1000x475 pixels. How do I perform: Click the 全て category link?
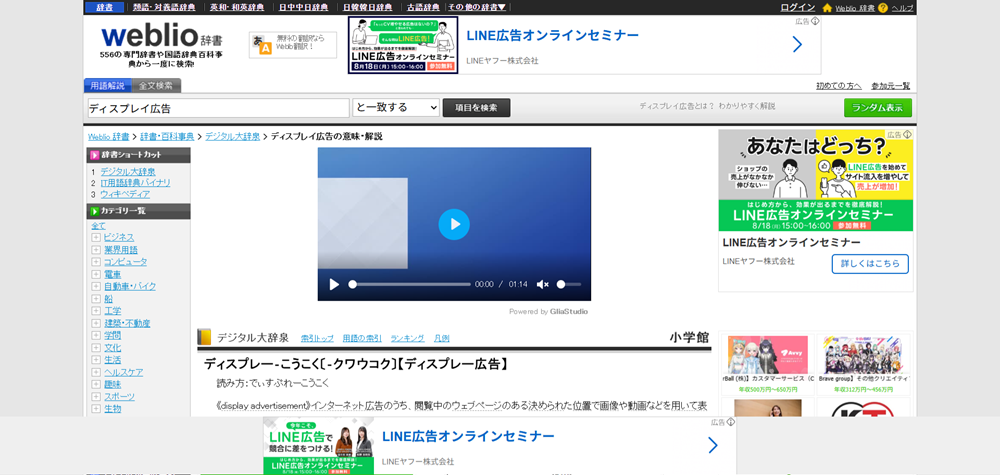(98, 226)
